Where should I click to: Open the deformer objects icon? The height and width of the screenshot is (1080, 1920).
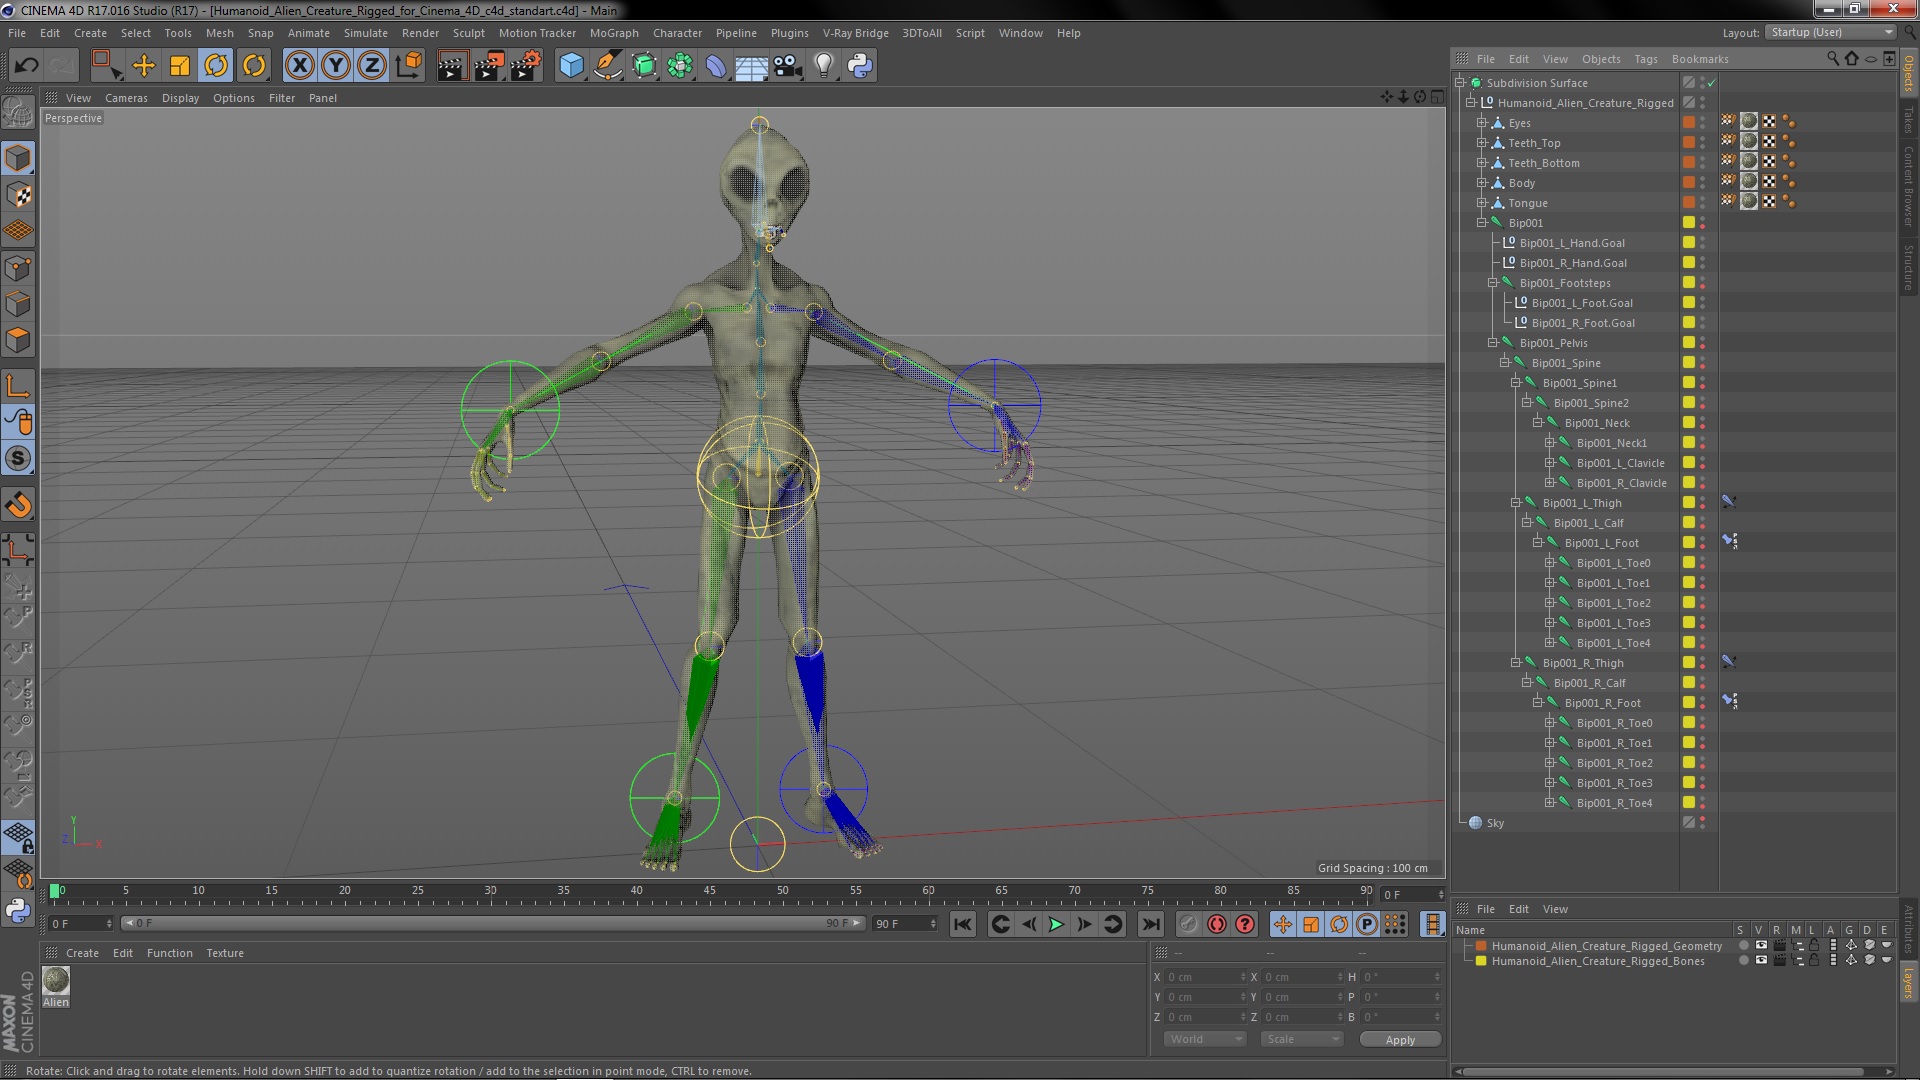click(716, 66)
